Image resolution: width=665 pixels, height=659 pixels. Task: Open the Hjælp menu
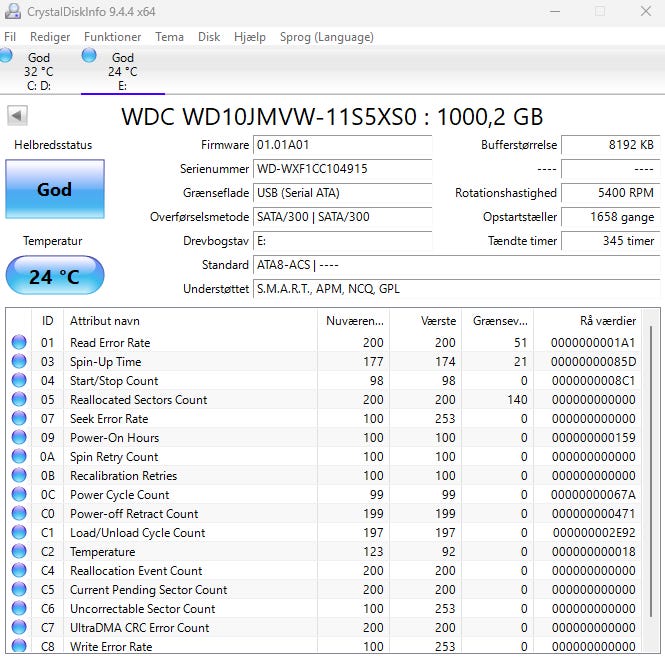[x=250, y=37]
